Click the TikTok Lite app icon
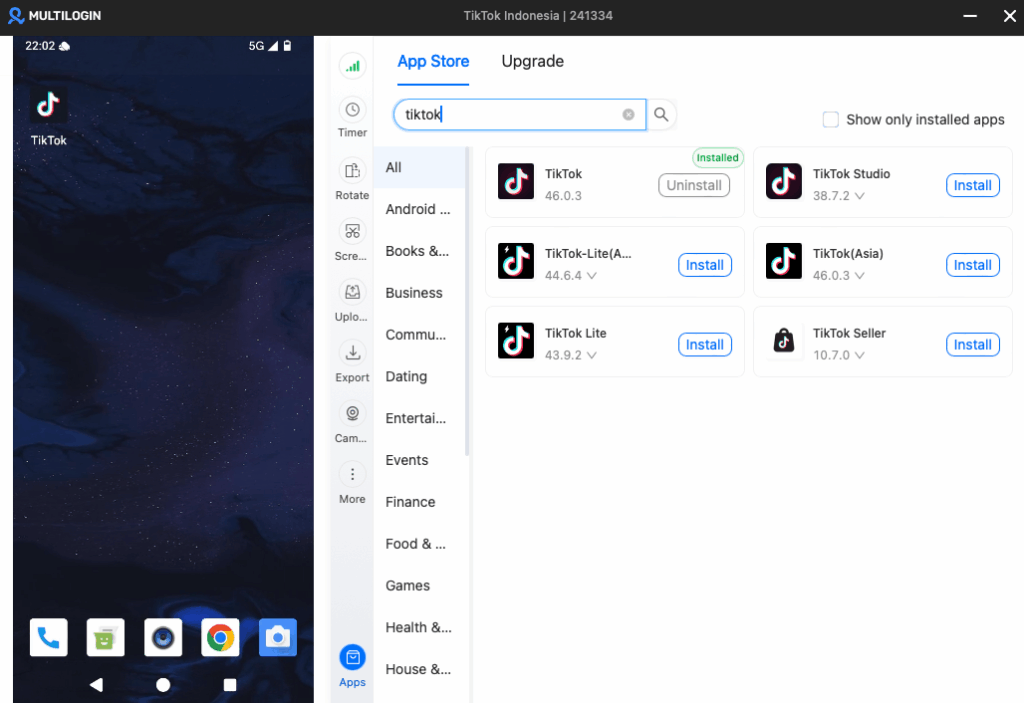Viewport: 1024px width, 703px height. click(x=516, y=340)
